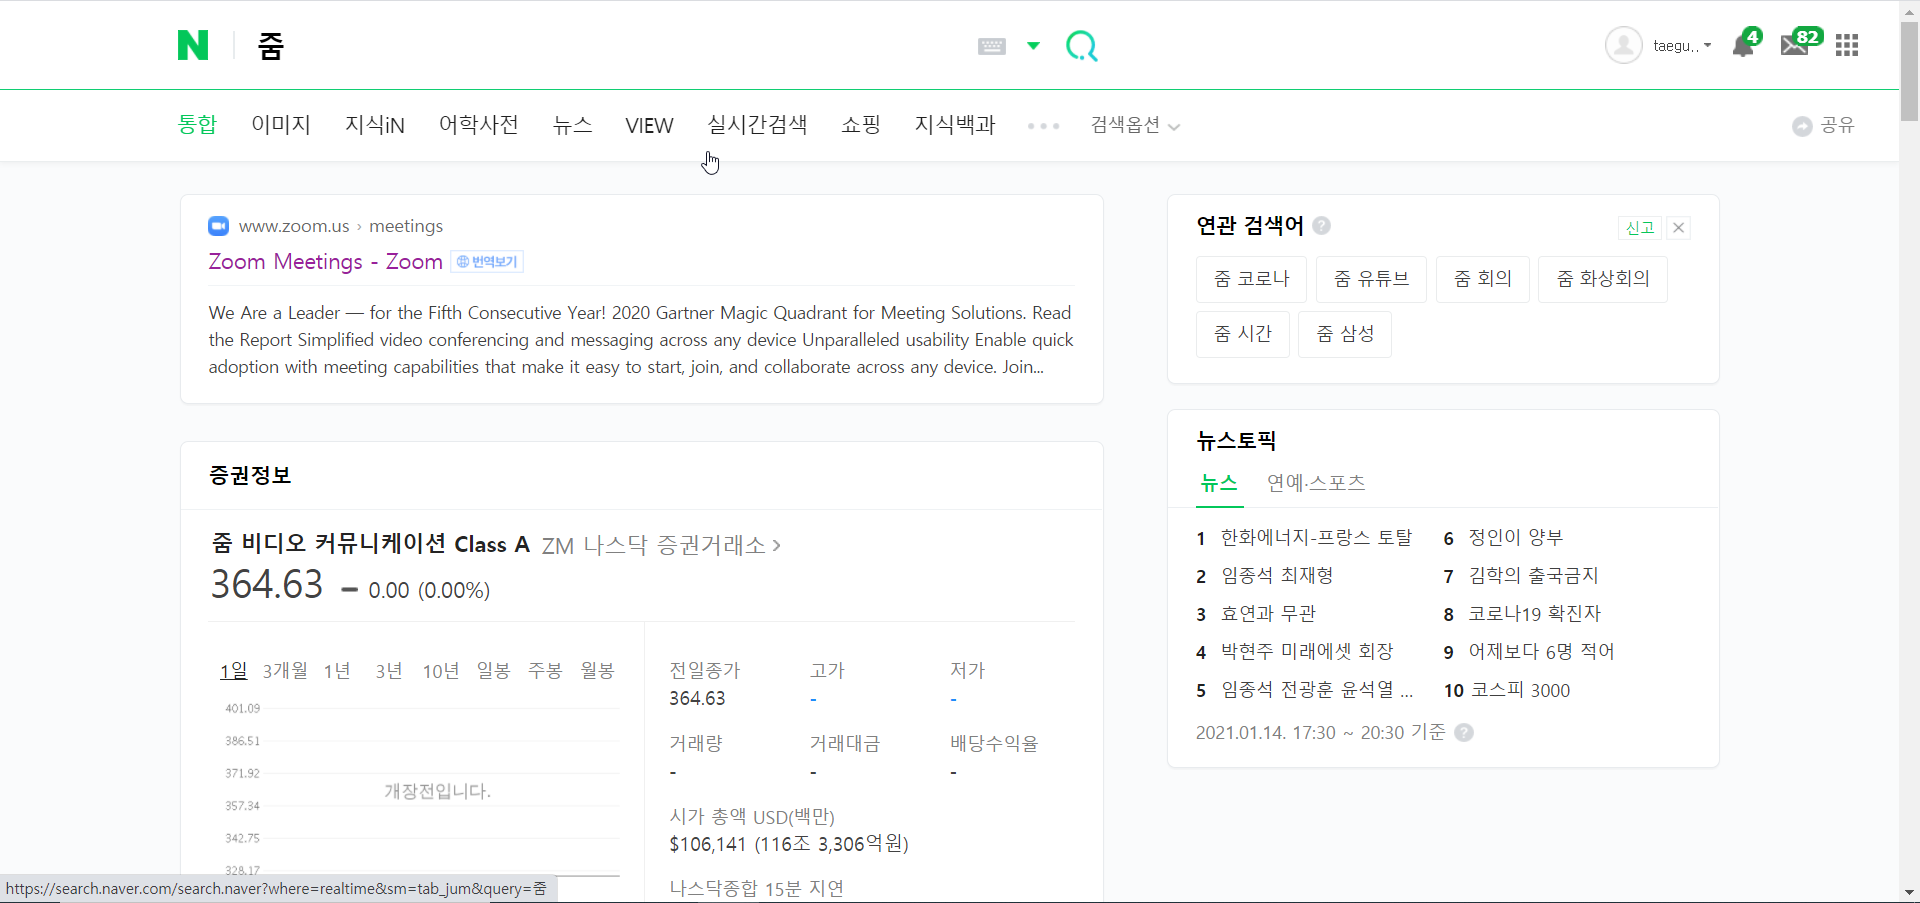Viewport: 1920px width, 903px height.
Task: Open the taegu account profile avatar
Action: [x=1624, y=45]
